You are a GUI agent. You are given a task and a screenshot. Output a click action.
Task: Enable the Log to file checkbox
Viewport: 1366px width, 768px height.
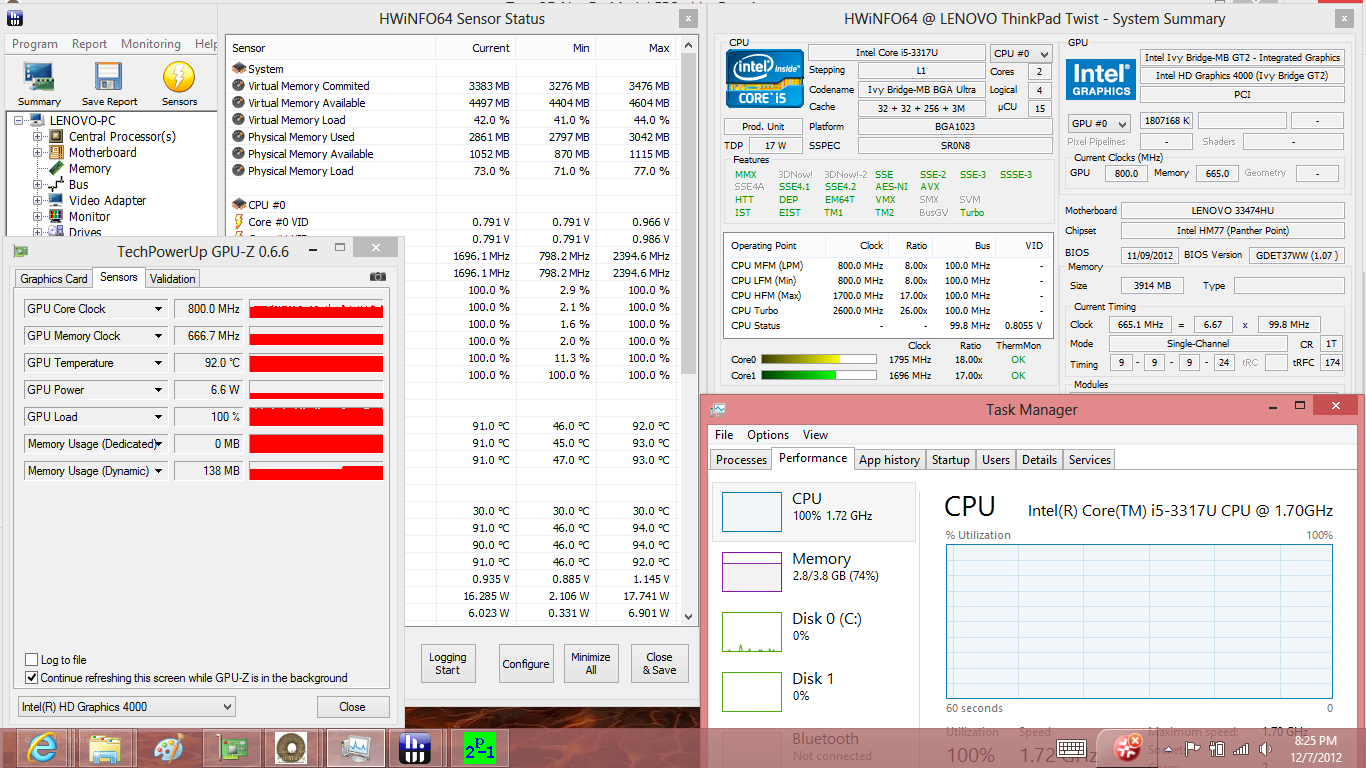point(31,660)
